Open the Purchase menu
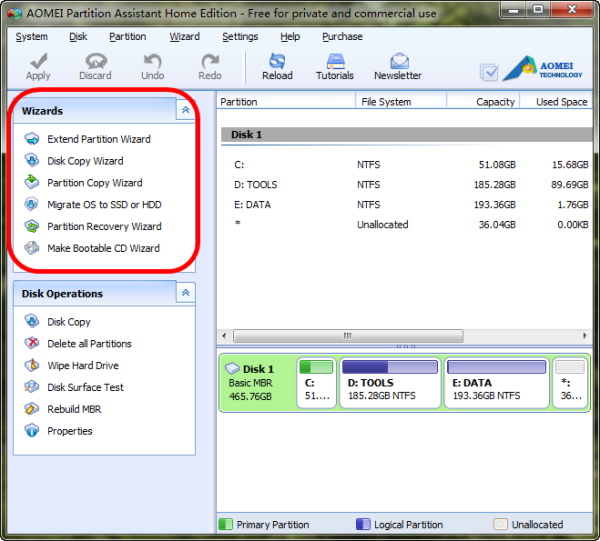This screenshot has height=541, width=600. point(342,37)
